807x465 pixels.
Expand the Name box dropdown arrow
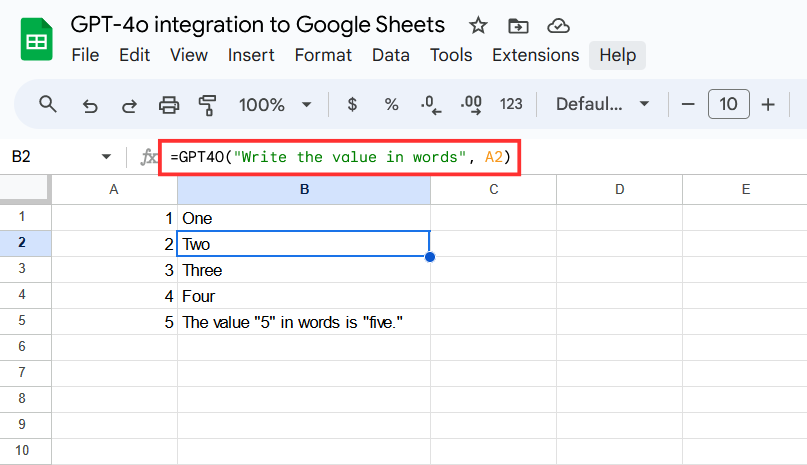pos(106,157)
